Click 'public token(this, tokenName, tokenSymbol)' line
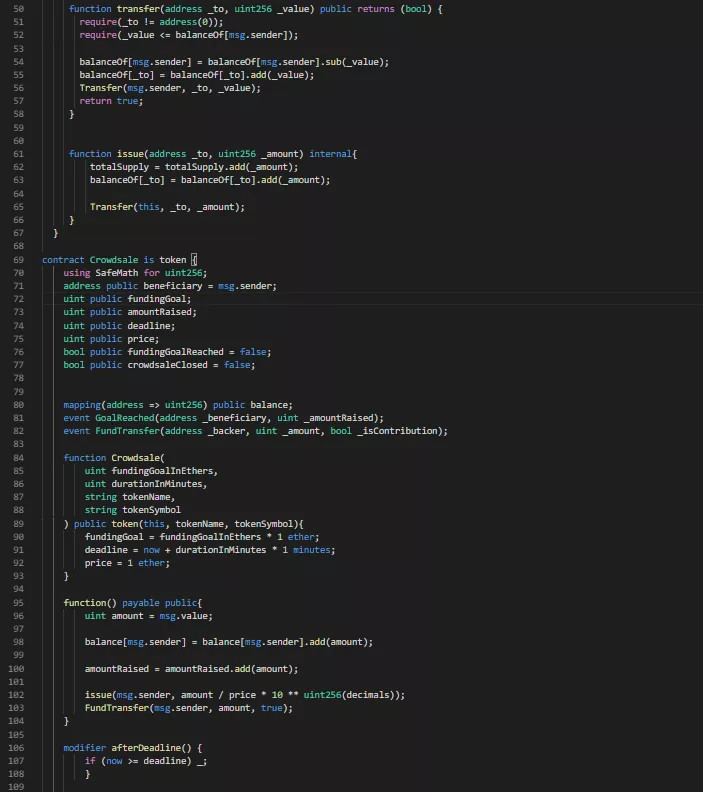 point(183,524)
